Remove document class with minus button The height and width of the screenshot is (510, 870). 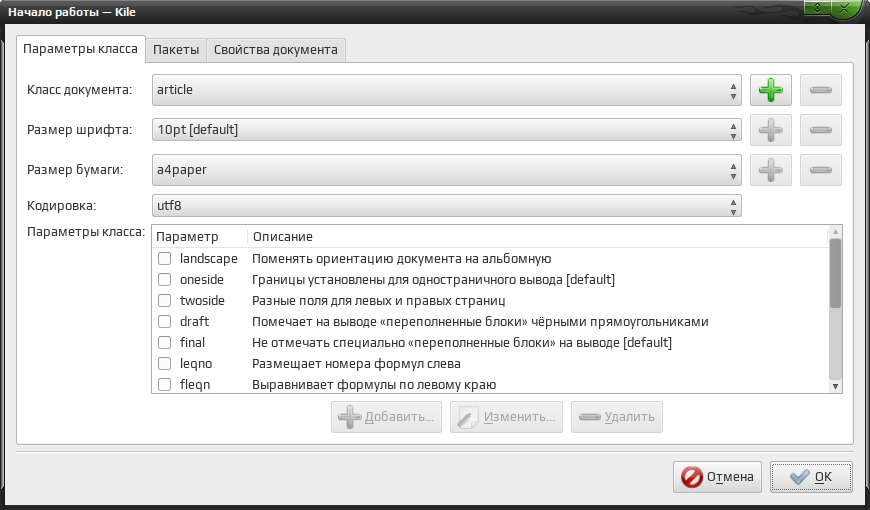pos(821,90)
